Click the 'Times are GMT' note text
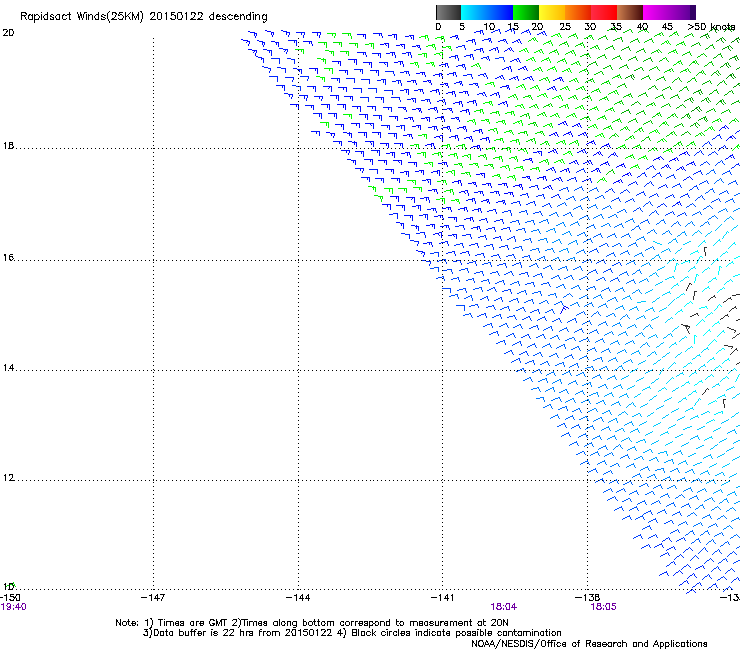The image size is (740, 650). click(x=192, y=623)
